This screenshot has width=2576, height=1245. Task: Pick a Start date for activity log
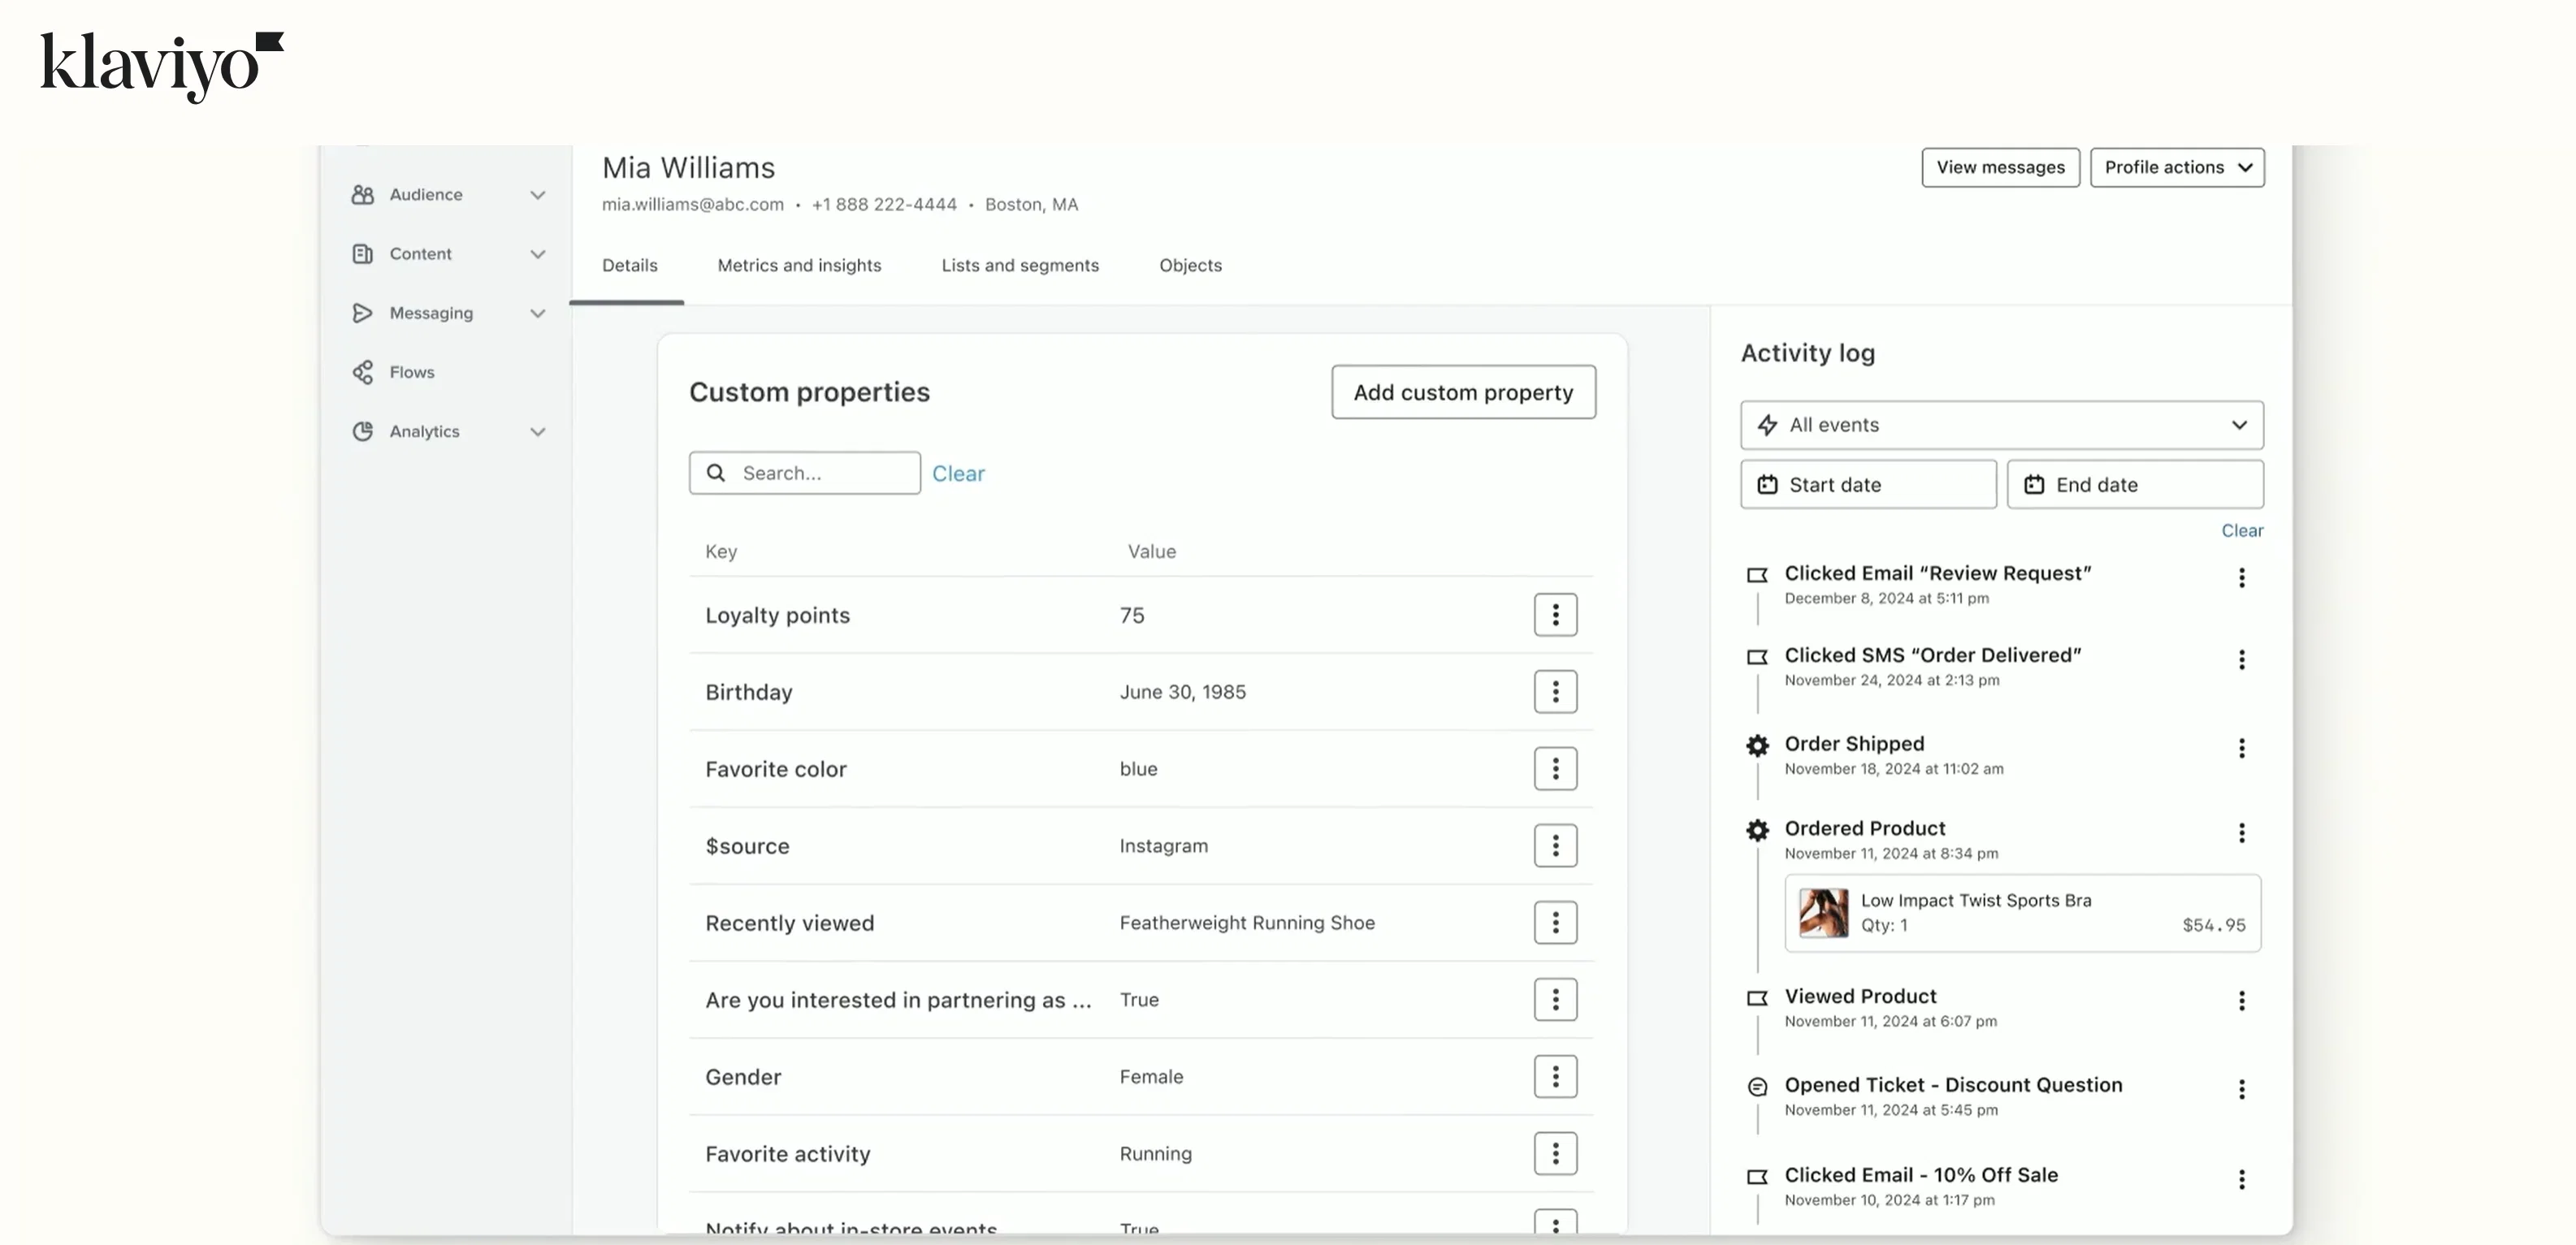(x=1868, y=485)
